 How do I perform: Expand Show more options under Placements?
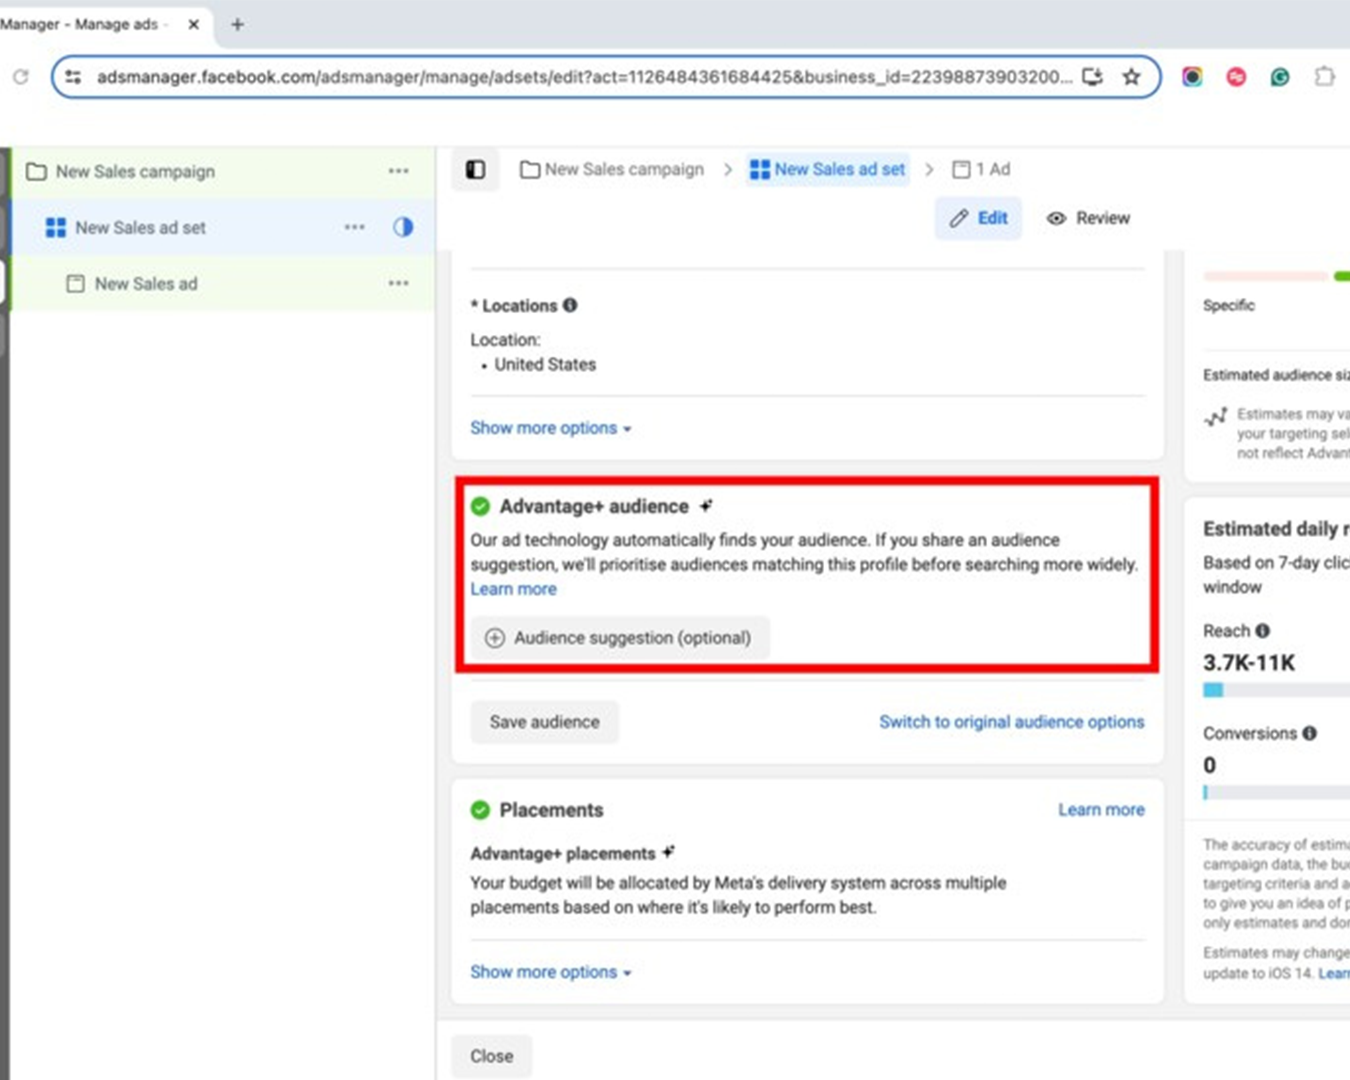(551, 972)
